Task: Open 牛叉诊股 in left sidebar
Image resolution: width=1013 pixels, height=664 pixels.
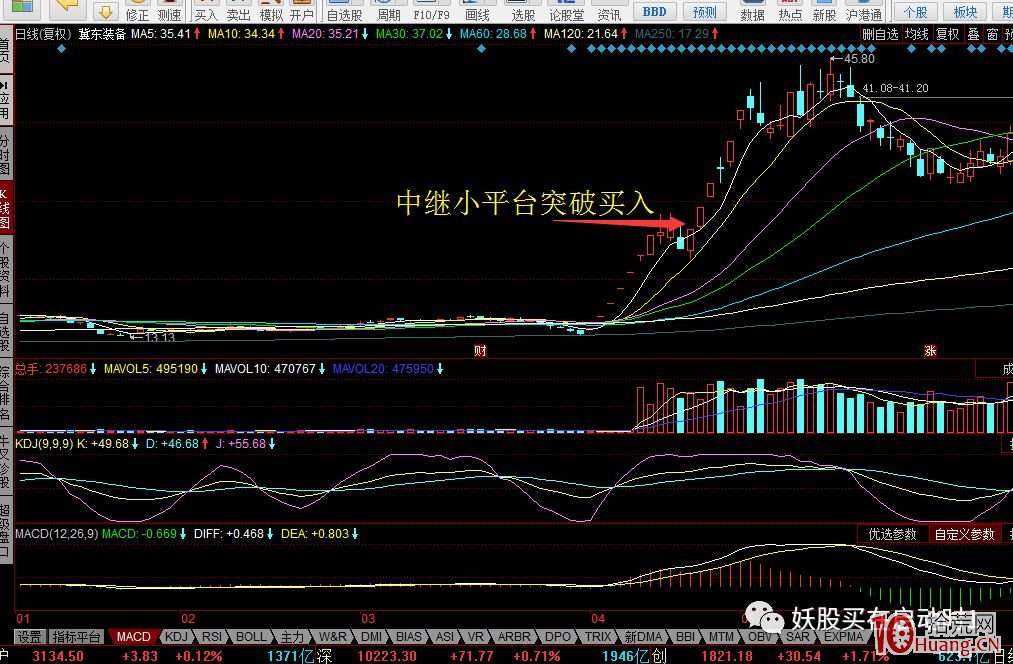Action: (5, 462)
